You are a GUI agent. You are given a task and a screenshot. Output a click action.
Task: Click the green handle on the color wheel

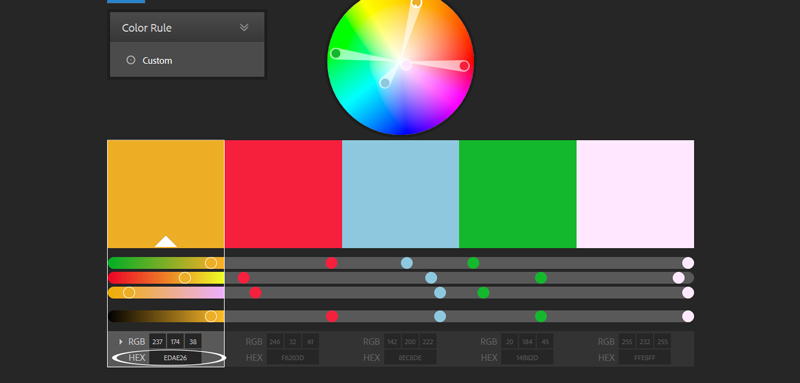click(x=336, y=54)
